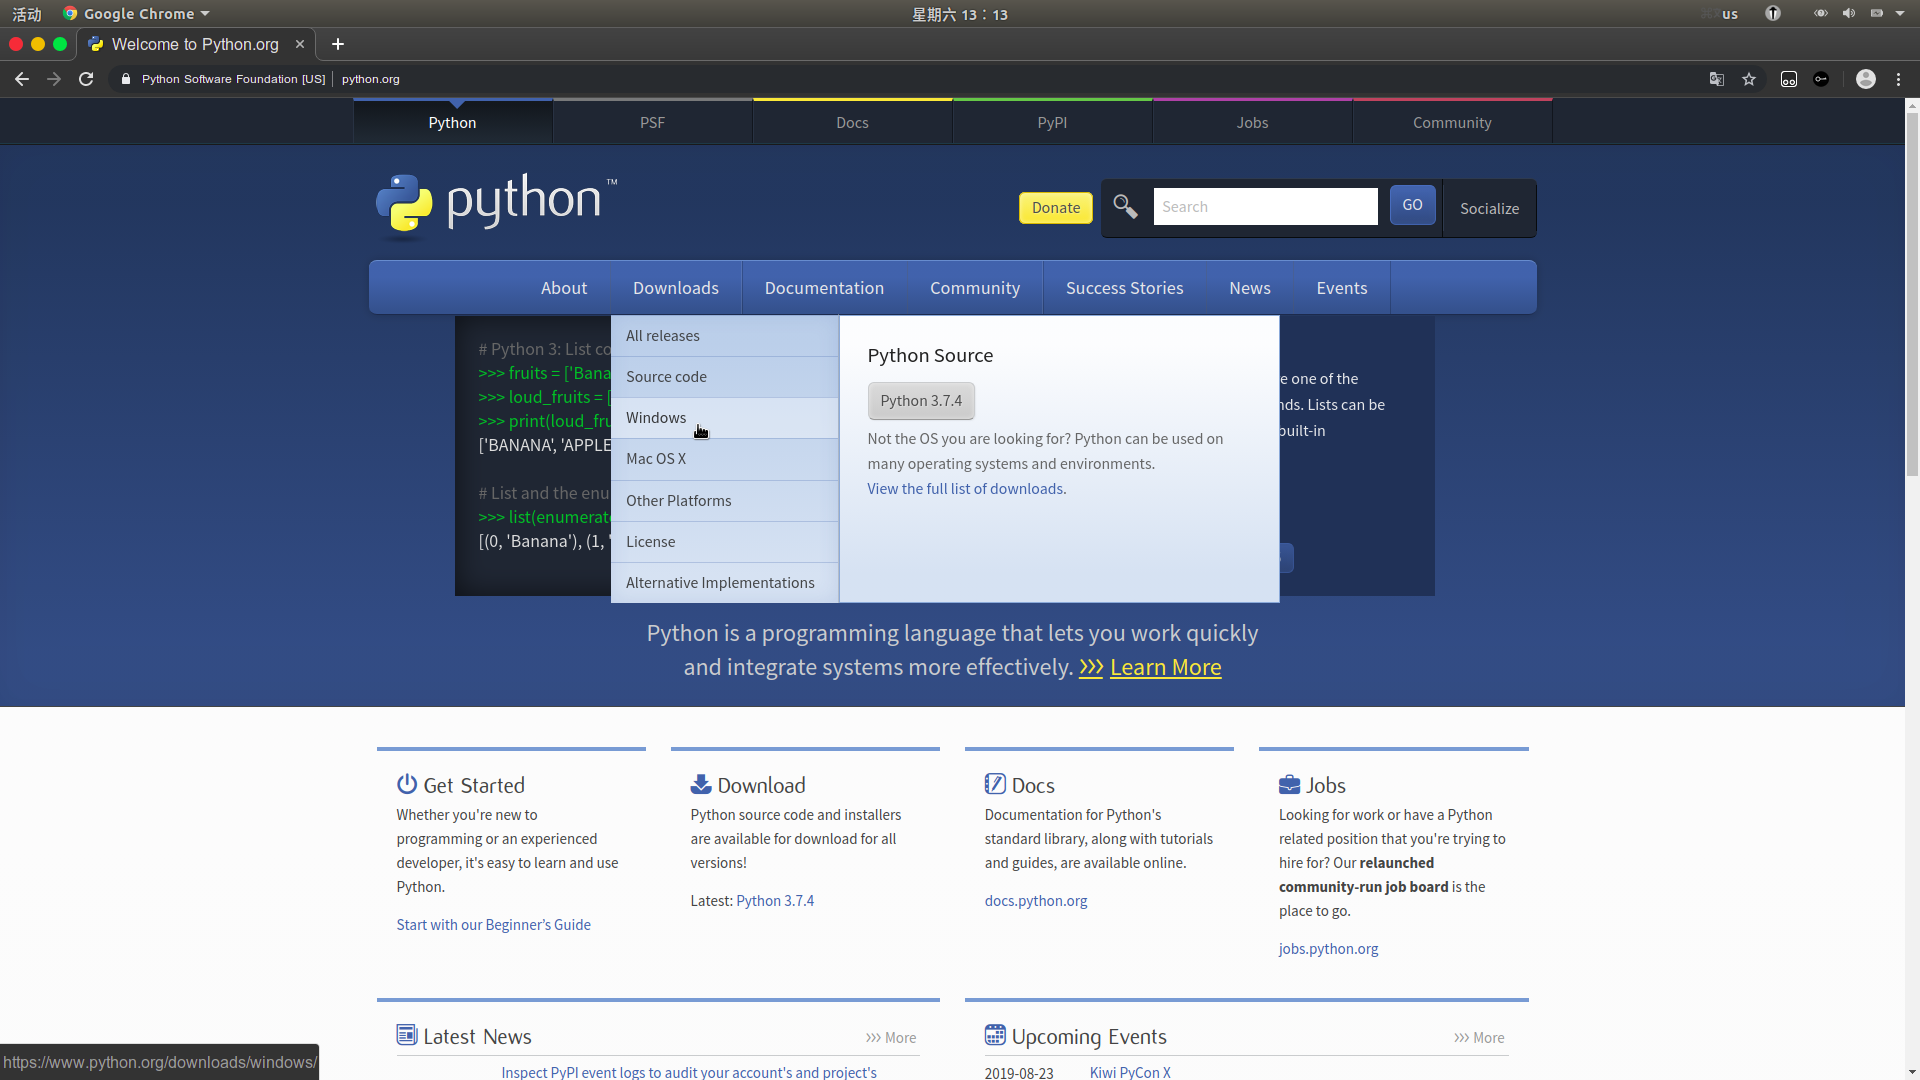Select the PSF top tab
1920x1080 pixels.
click(x=652, y=122)
